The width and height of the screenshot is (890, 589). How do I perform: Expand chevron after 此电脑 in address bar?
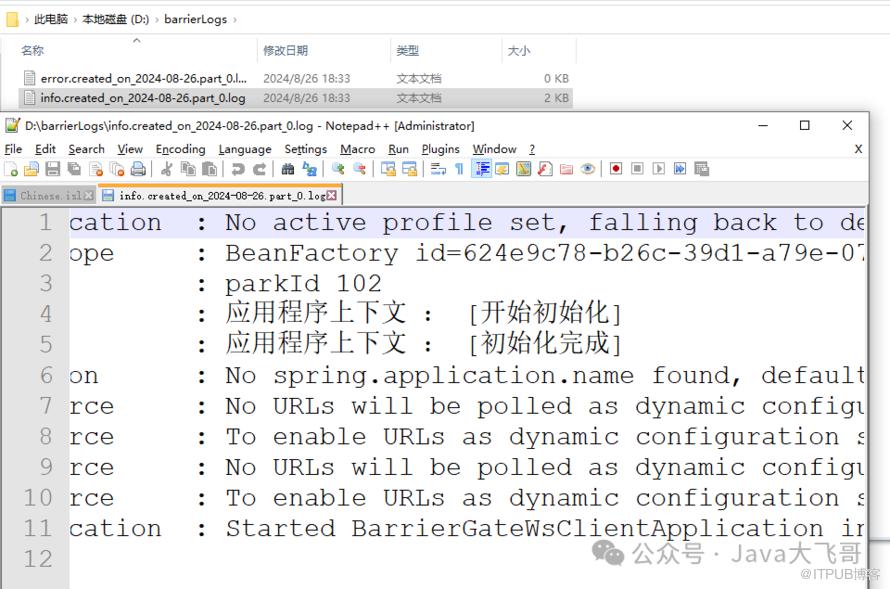tap(75, 19)
